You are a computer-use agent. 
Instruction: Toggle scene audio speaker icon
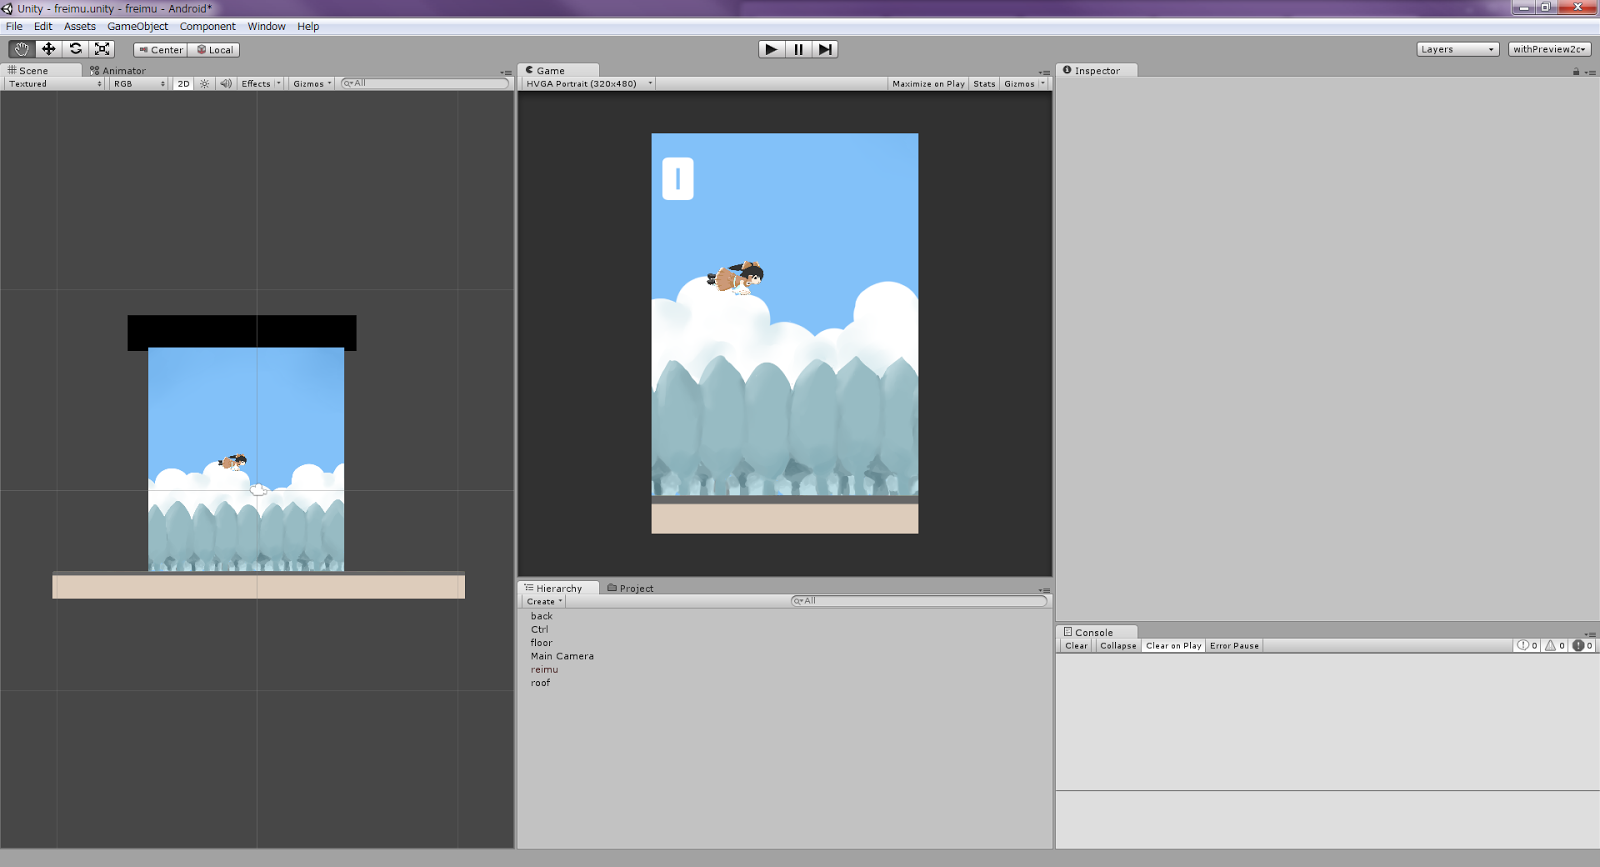[226, 84]
